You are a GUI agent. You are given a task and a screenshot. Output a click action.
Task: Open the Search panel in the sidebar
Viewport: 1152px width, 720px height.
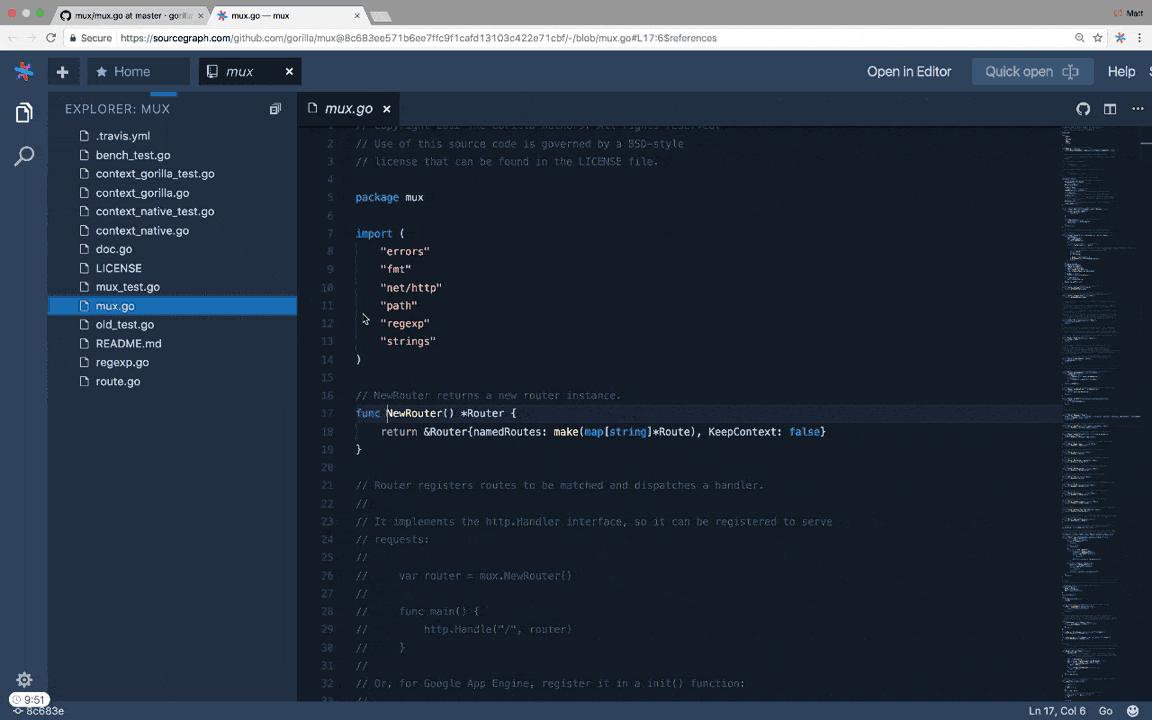coord(25,155)
